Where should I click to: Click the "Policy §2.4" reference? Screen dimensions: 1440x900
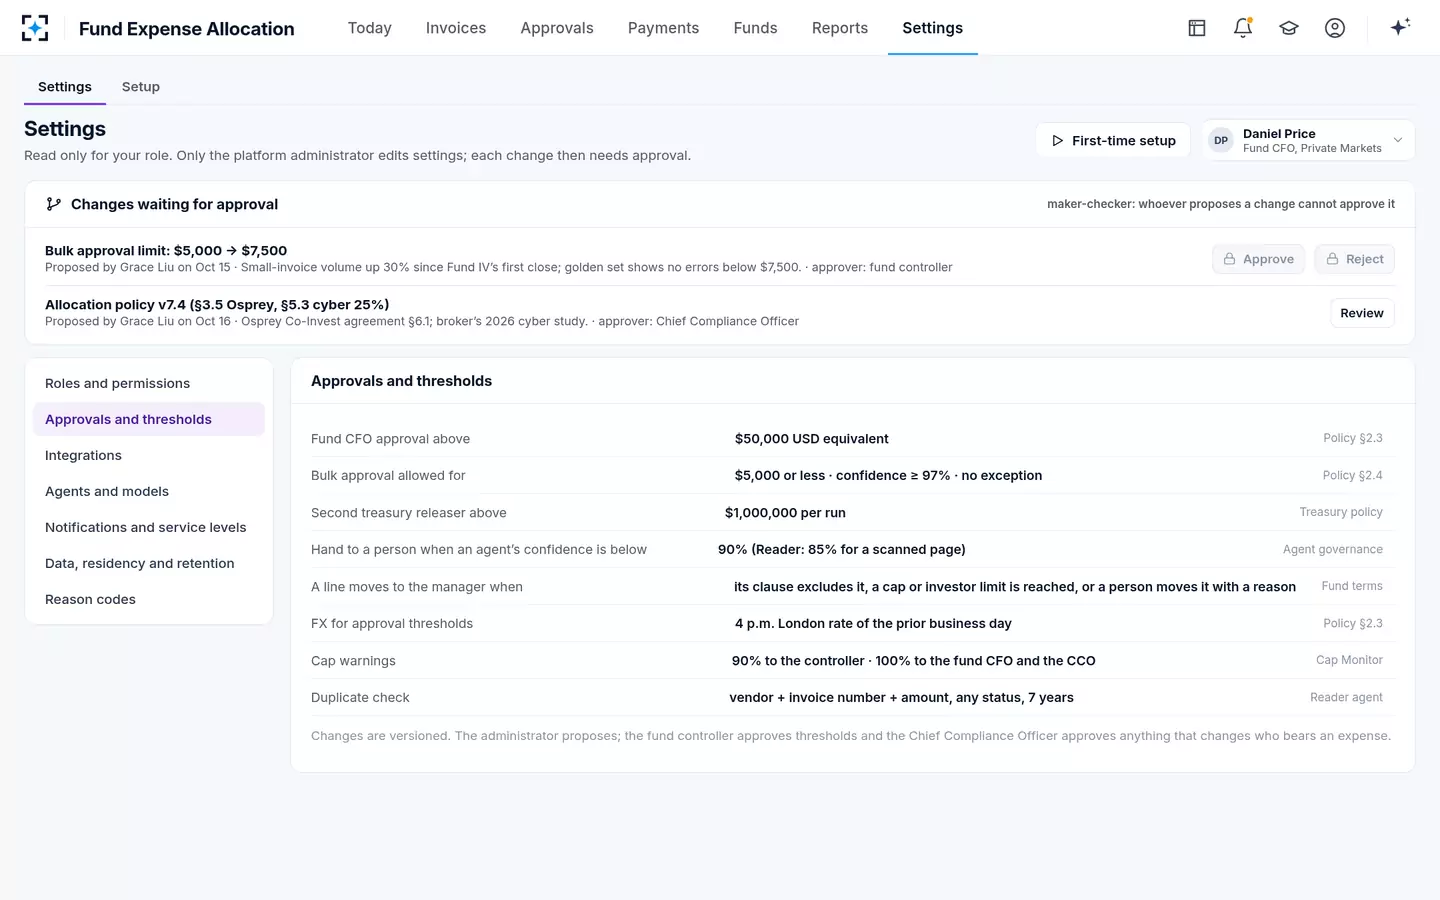pyautogui.click(x=1353, y=476)
